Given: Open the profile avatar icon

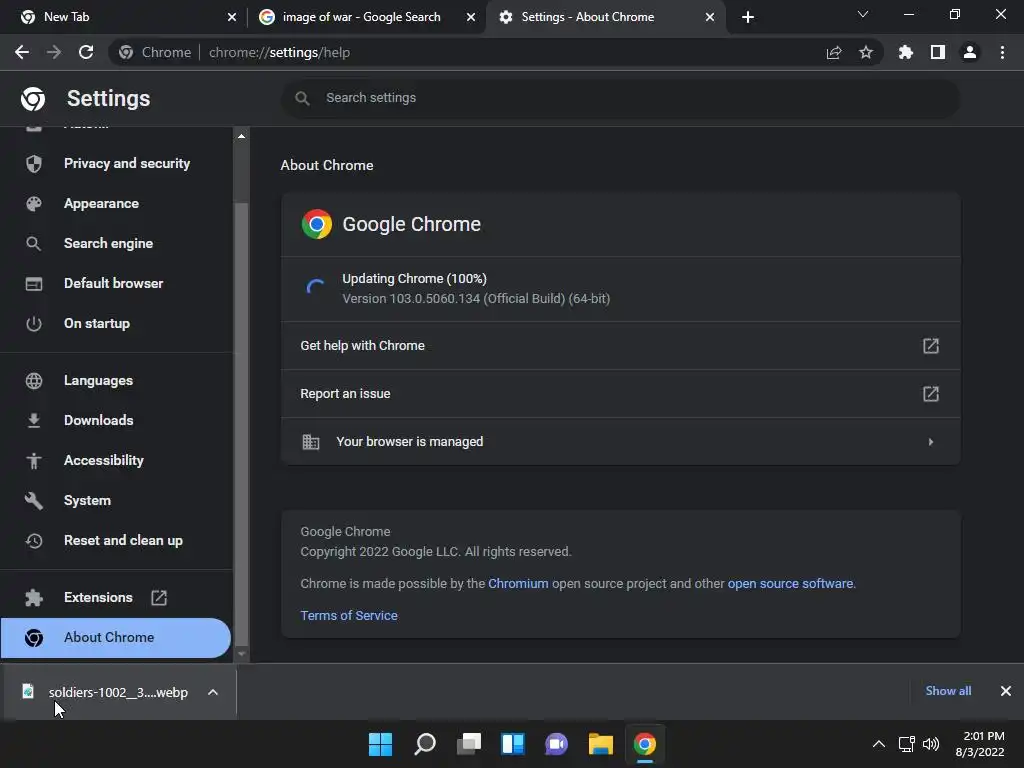Looking at the screenshot, I should click(970, 52).
